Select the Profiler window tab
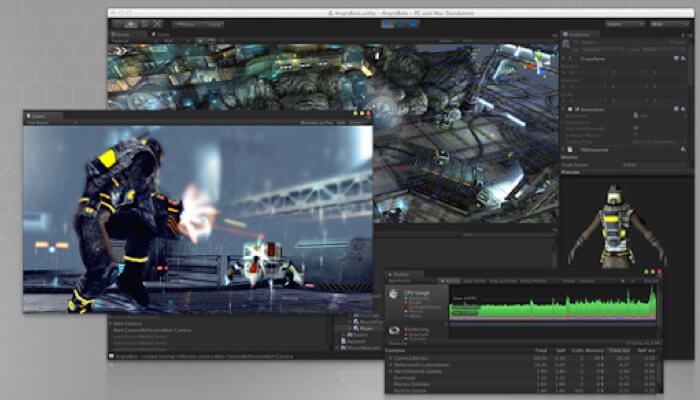Image resolution: width=700 pixels, height=400 pixels. click(402, 272)
